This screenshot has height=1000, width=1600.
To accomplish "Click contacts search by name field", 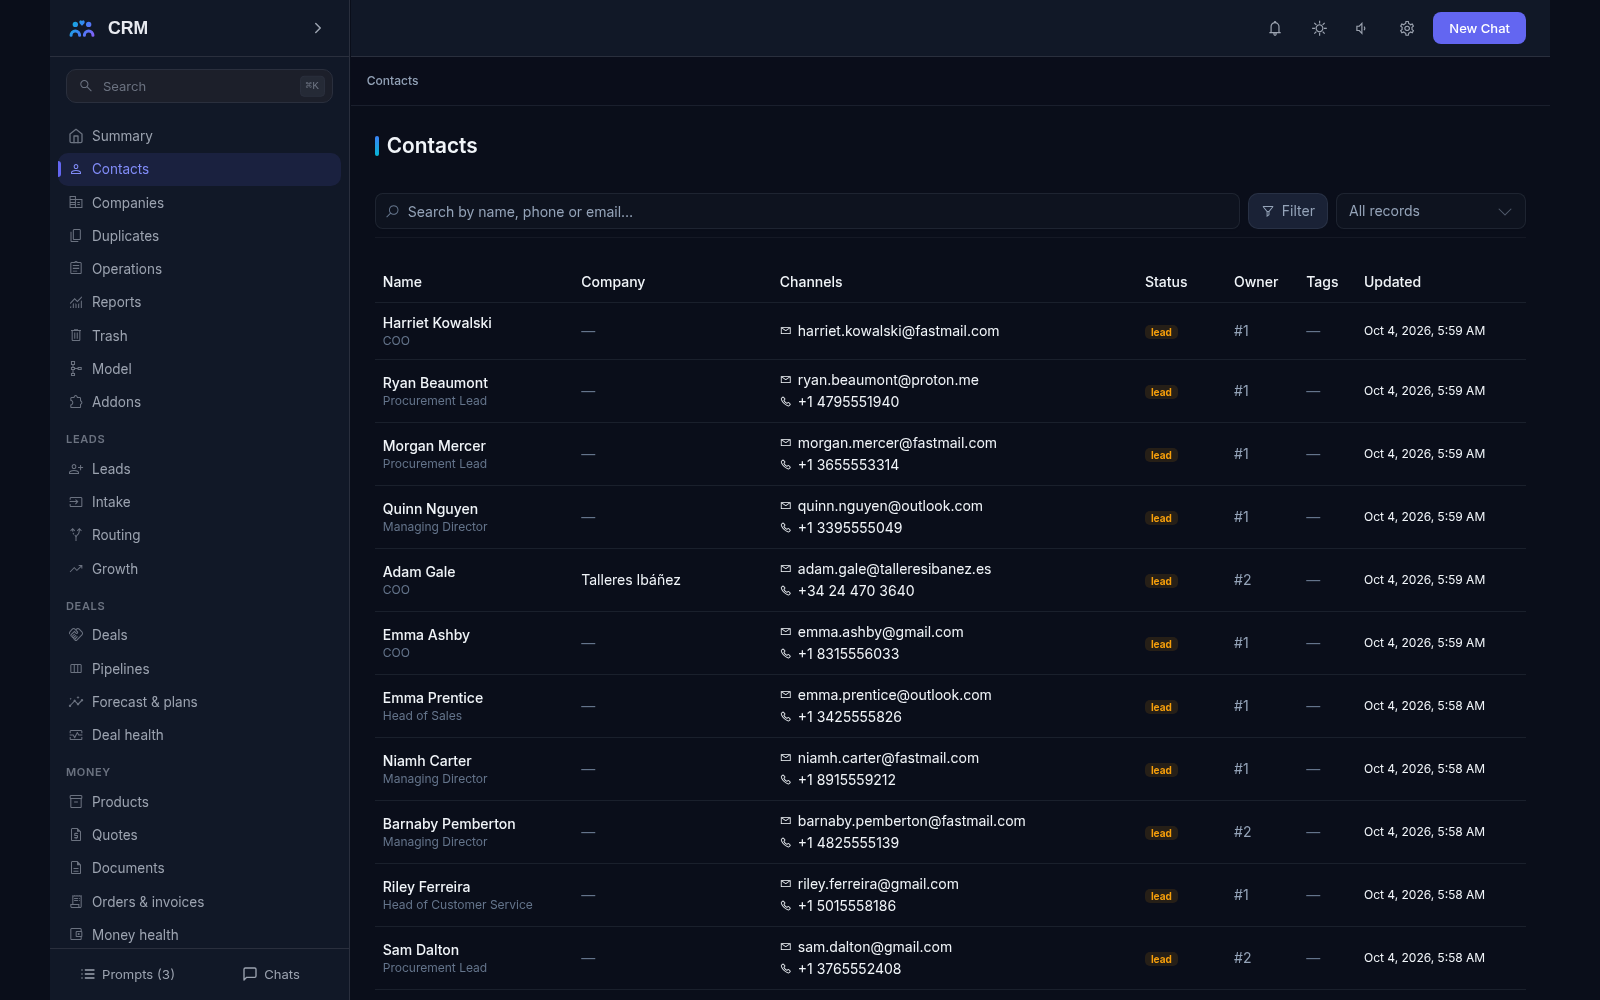I will [807, 211].
